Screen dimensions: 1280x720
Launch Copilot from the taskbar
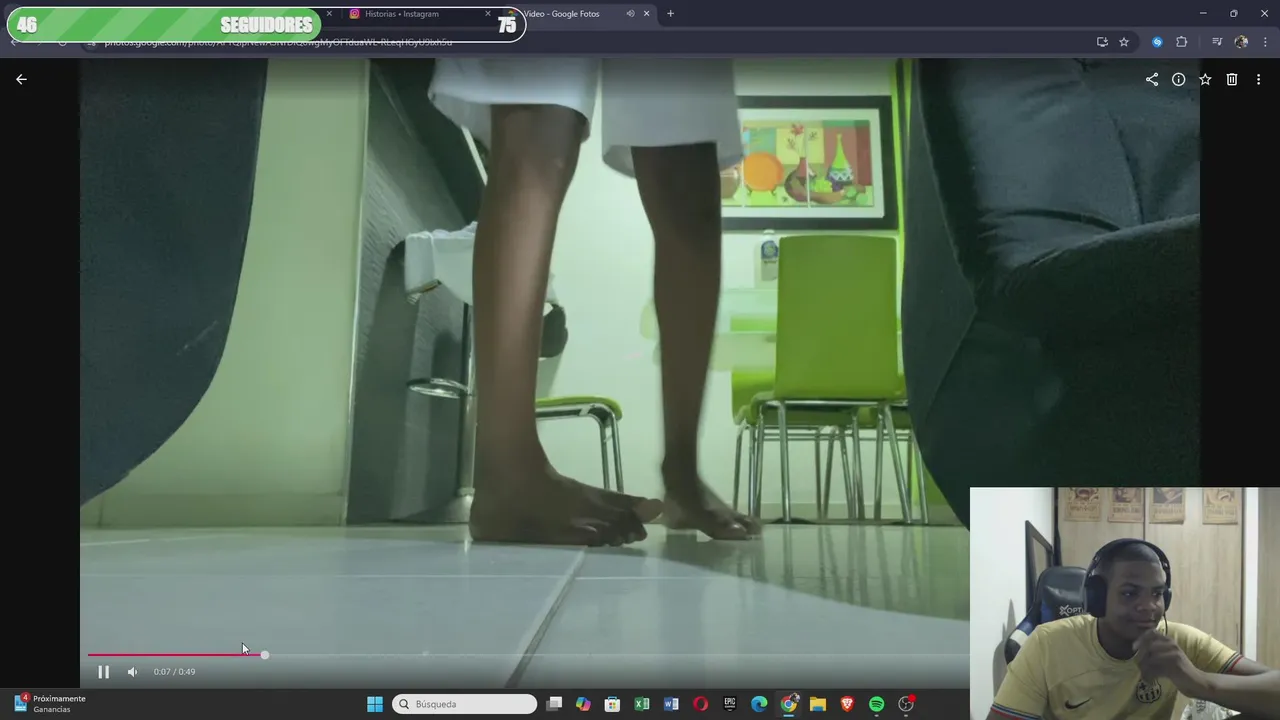point(583,704)
